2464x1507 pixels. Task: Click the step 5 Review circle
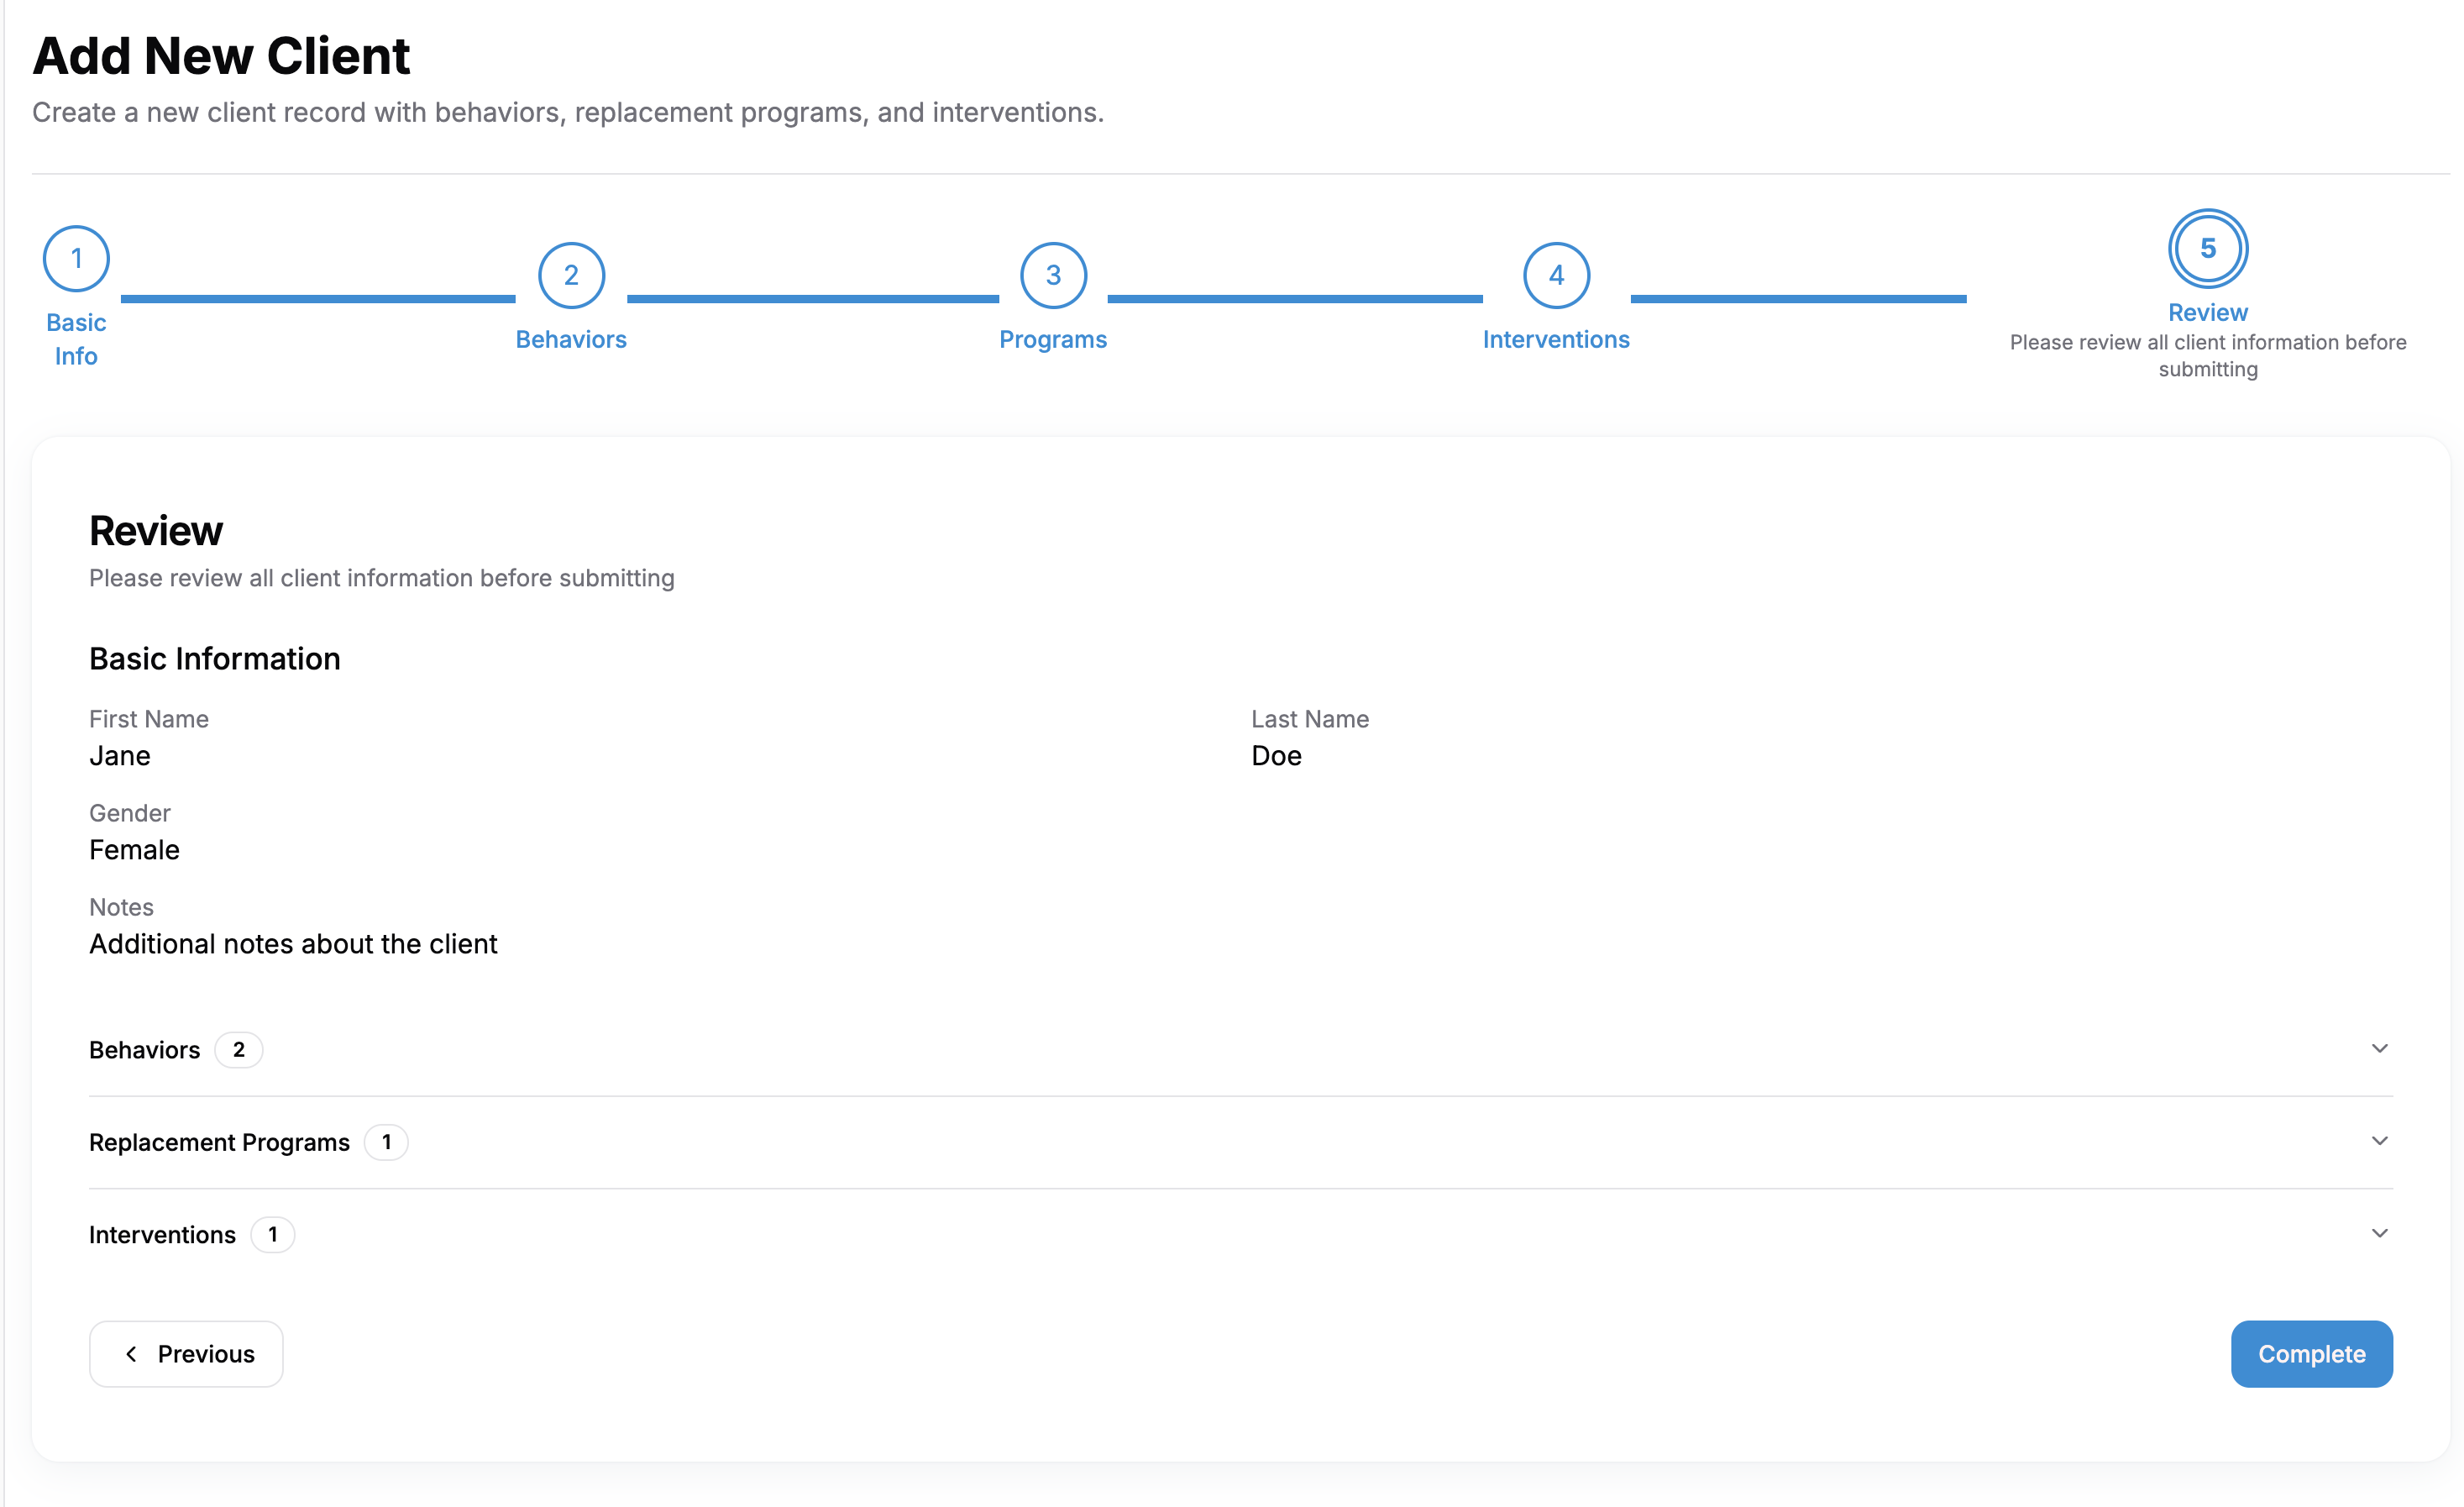2207,248
